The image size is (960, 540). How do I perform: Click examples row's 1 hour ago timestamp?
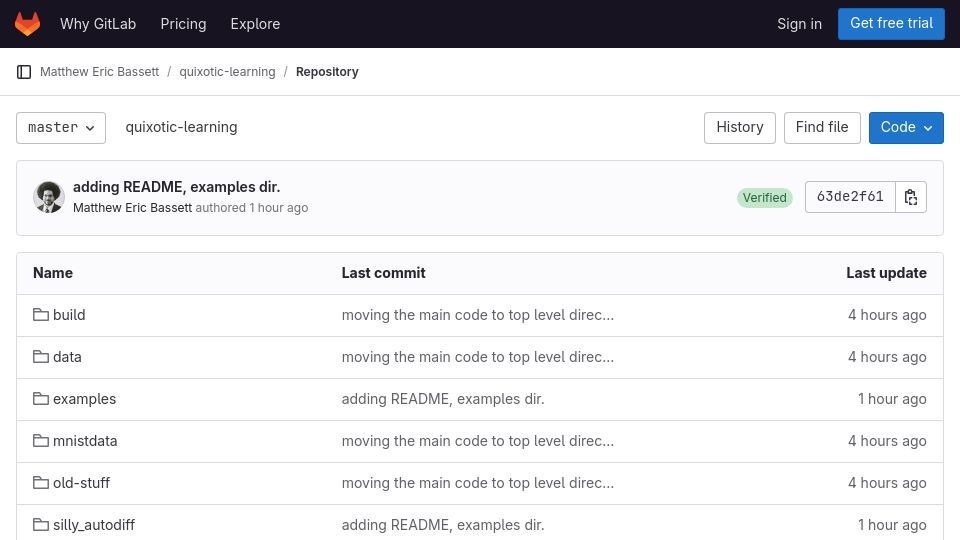point(892,399)
